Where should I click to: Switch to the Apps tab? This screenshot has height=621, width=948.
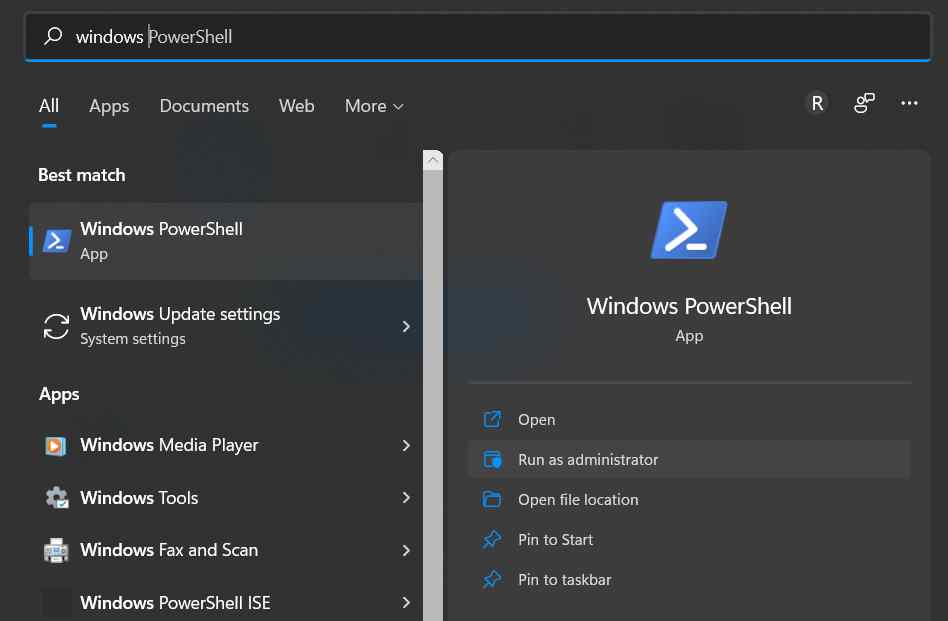click(x=109, y=106)
